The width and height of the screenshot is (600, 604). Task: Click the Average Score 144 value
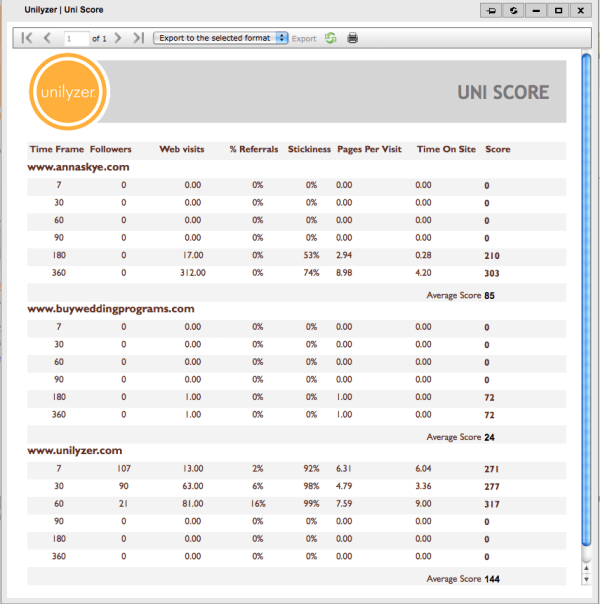pos(492,579)
